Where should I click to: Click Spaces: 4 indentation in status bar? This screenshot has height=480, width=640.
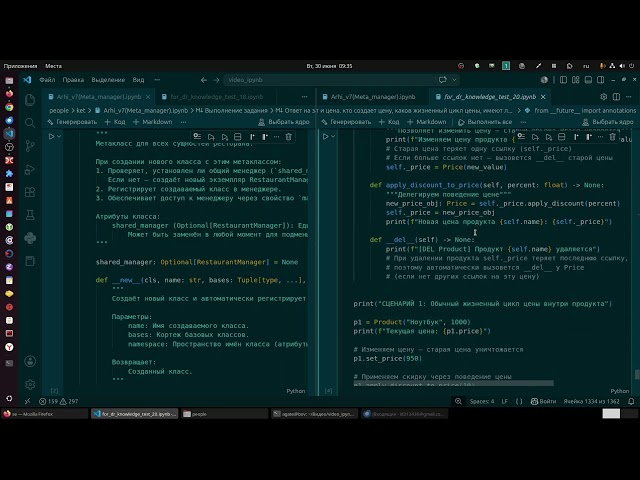pos(482,401)
